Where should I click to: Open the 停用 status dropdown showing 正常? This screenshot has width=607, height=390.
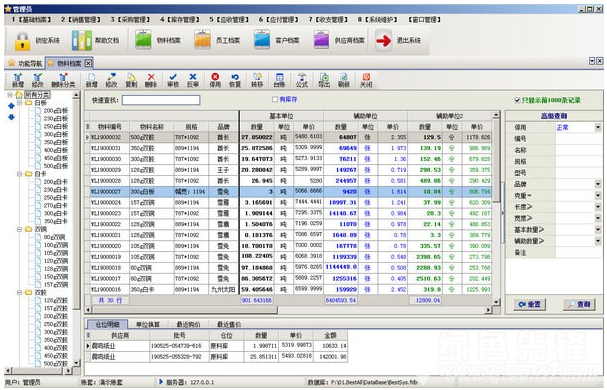(x=598, y=127)
